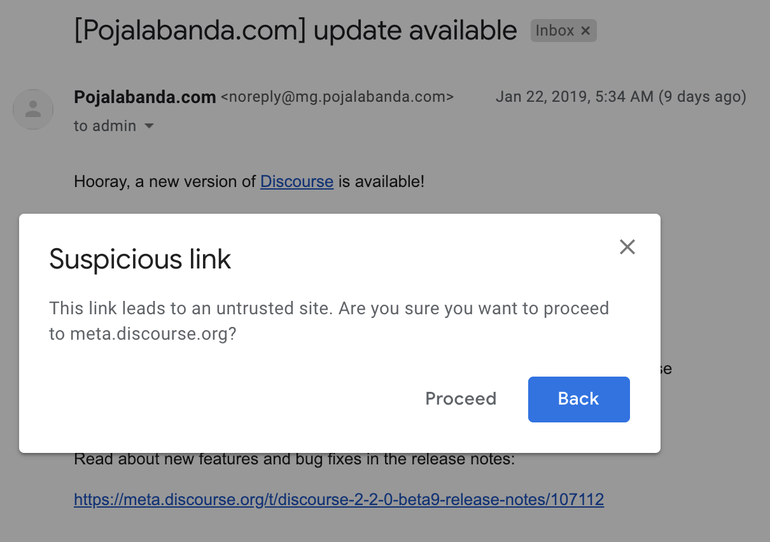Click the email subject heading
Viewport: 770px width, 542px height.
click(x=295, y=30)
